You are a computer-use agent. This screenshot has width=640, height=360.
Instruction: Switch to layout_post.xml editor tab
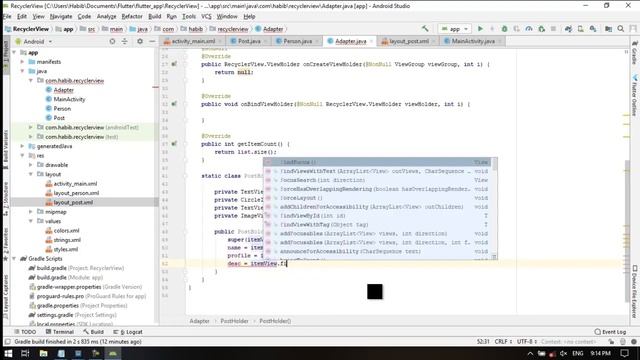click(409, 41)
